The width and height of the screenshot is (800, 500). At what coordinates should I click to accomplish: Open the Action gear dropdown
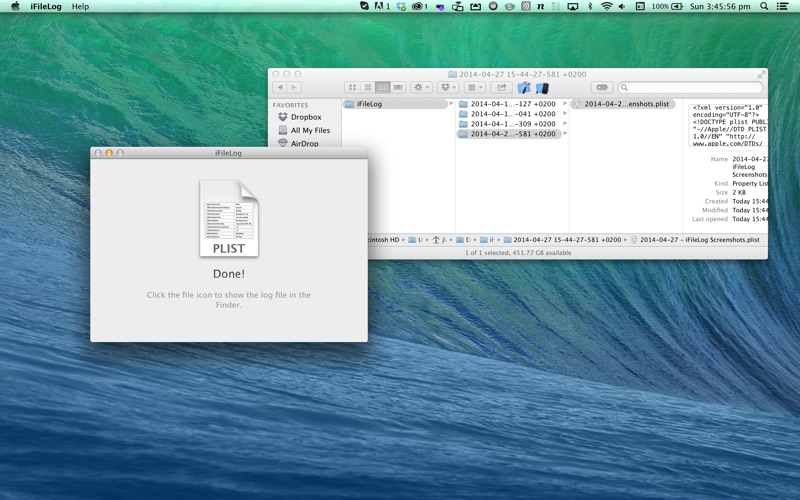pyautogui.click(x=421, y=88)
